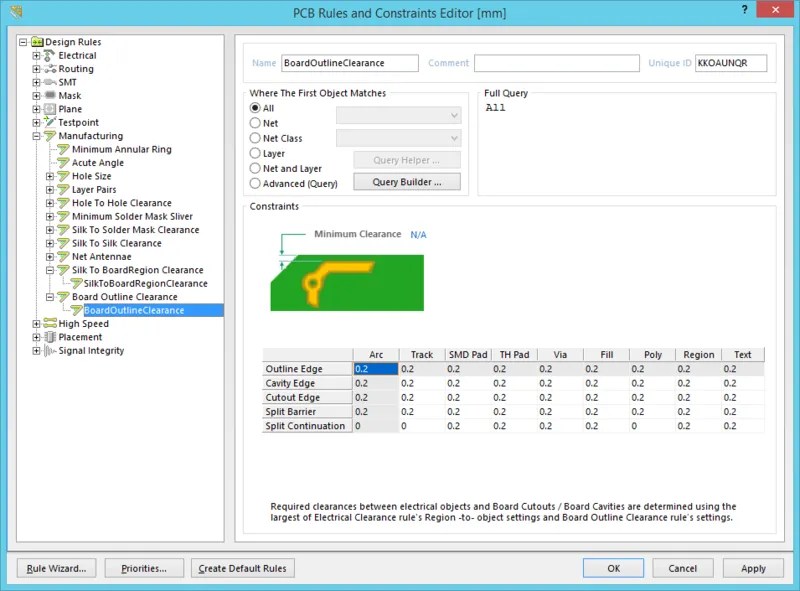Click the Cavity Edge row header

[x=307, y=383]
